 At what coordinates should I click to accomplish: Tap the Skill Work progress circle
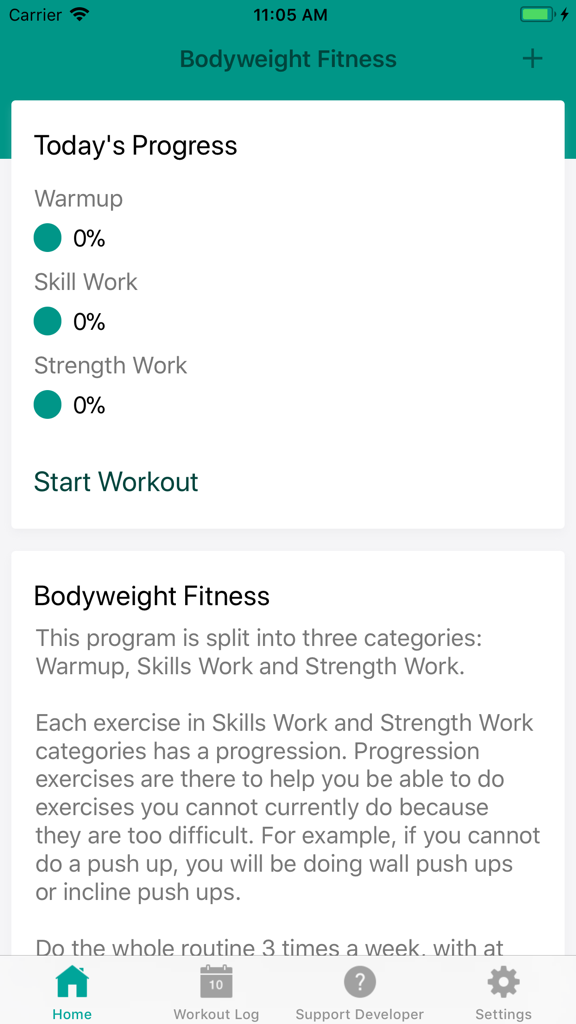pos(47,321)
